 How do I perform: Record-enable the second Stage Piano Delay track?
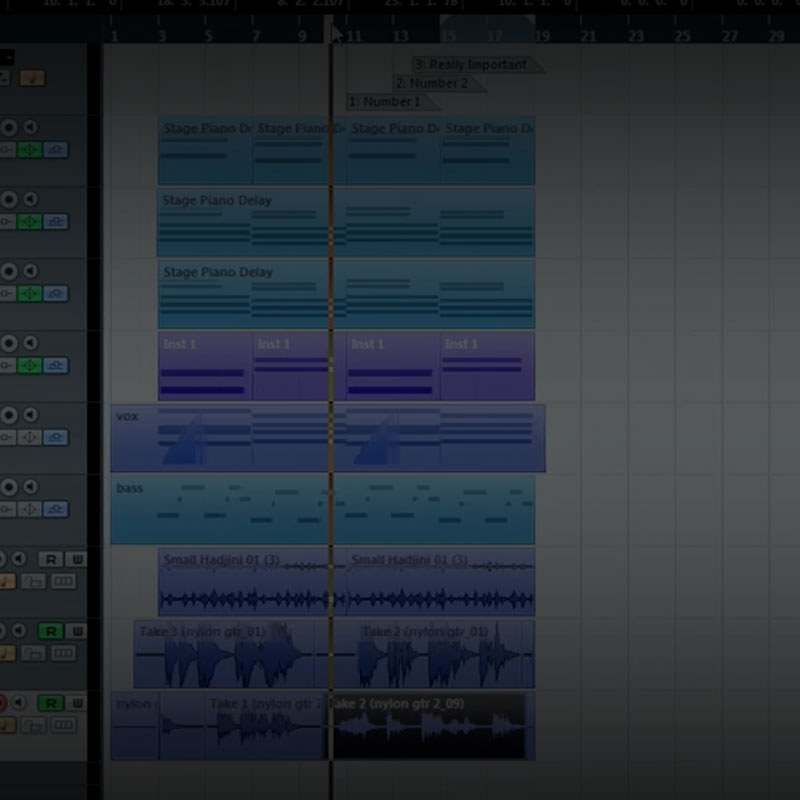[9, 271]
